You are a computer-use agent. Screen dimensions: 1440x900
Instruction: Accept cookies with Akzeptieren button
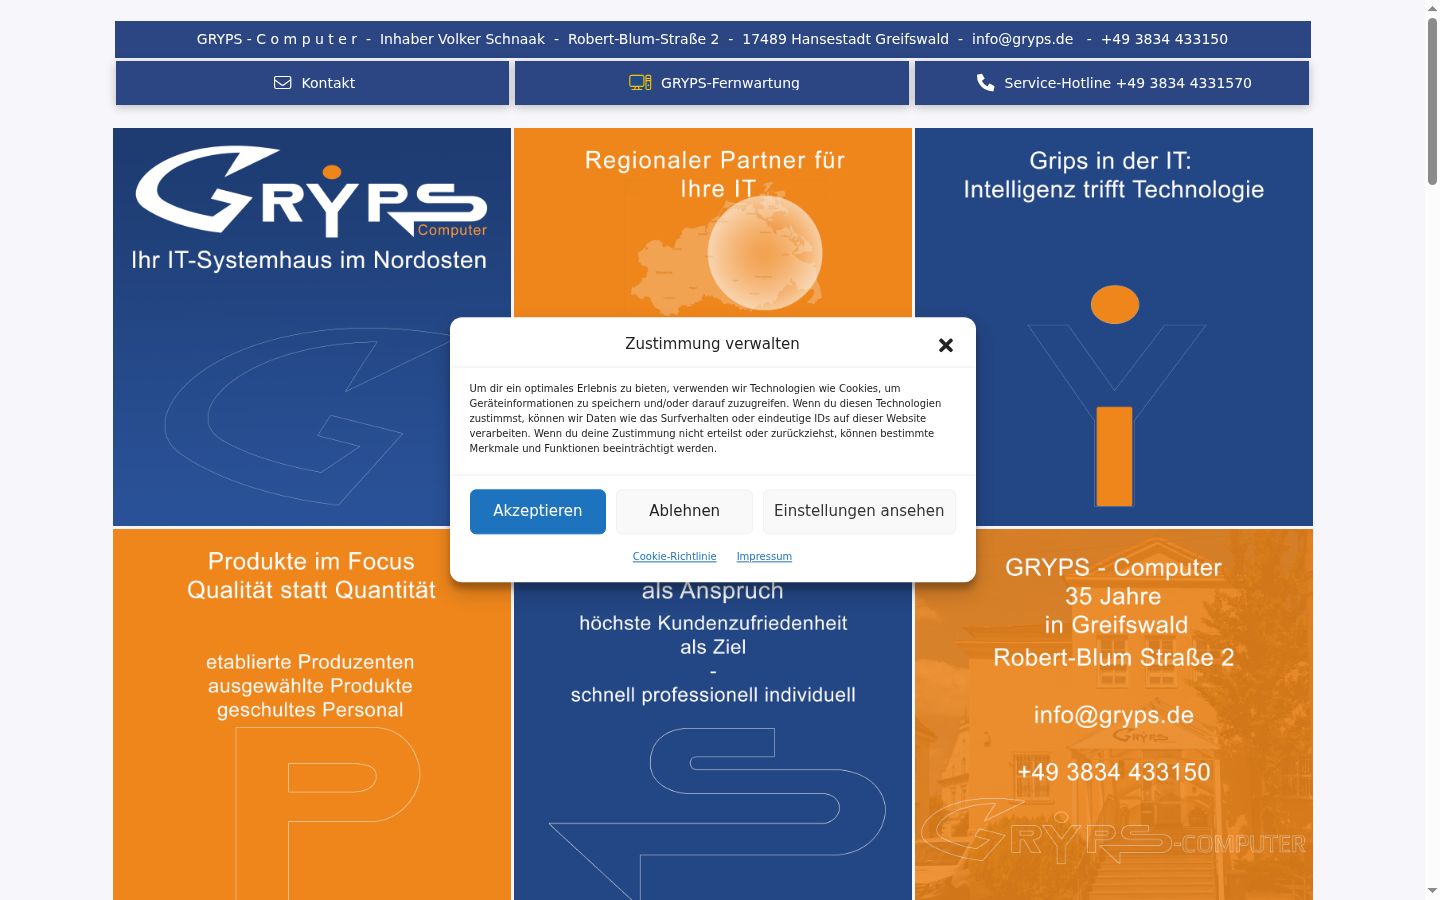point(538,511)
